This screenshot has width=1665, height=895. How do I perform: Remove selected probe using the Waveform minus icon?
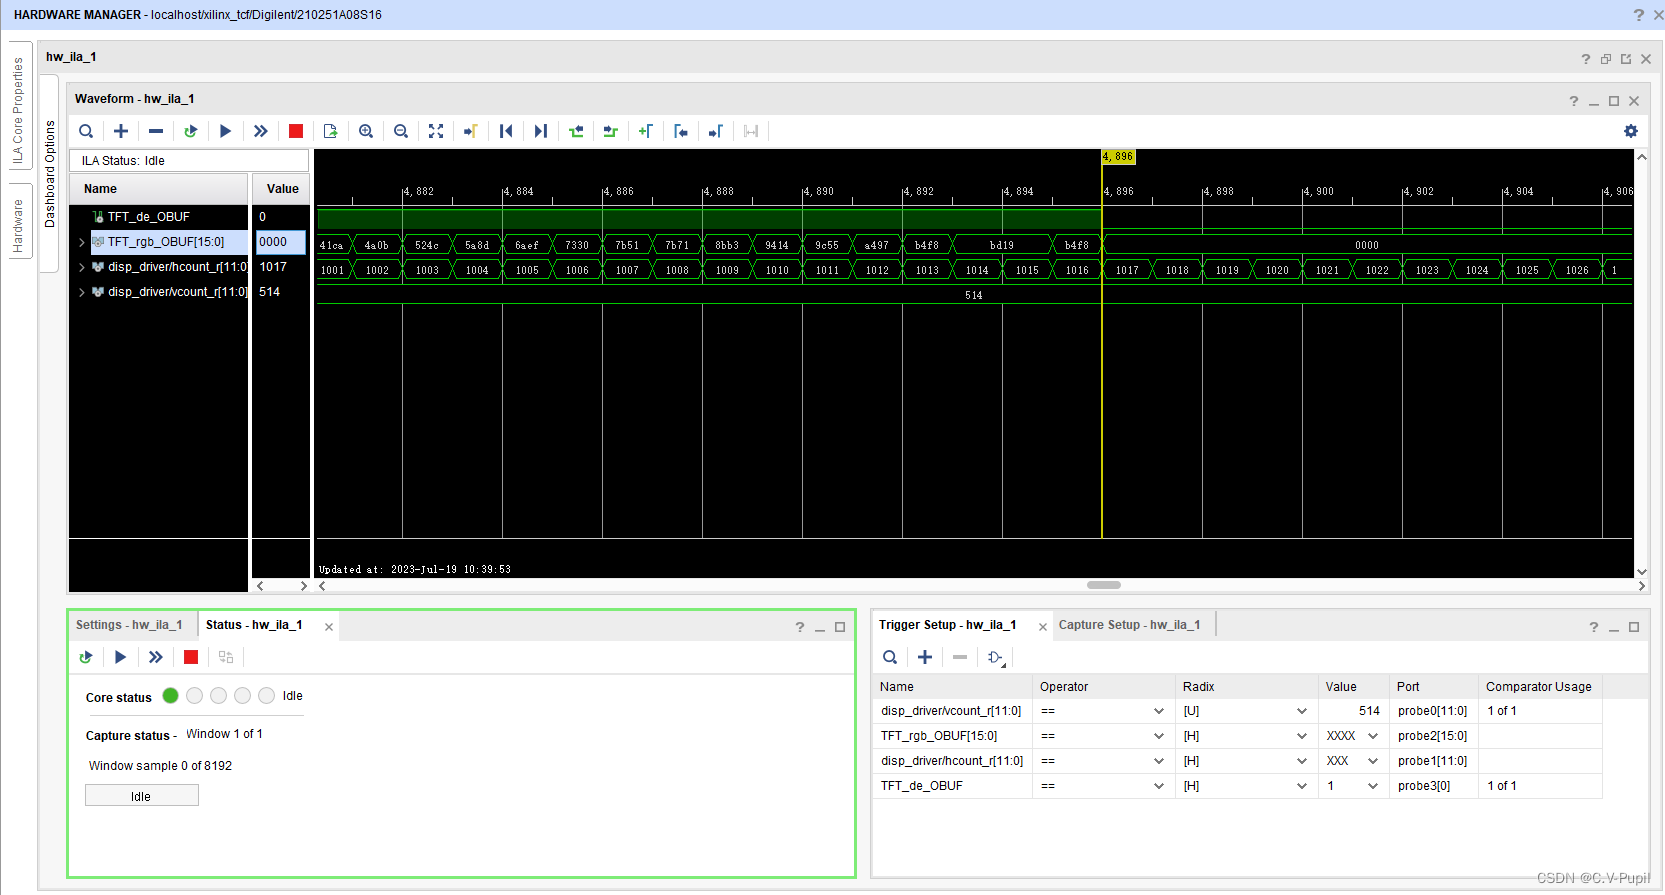click(156, 131)
